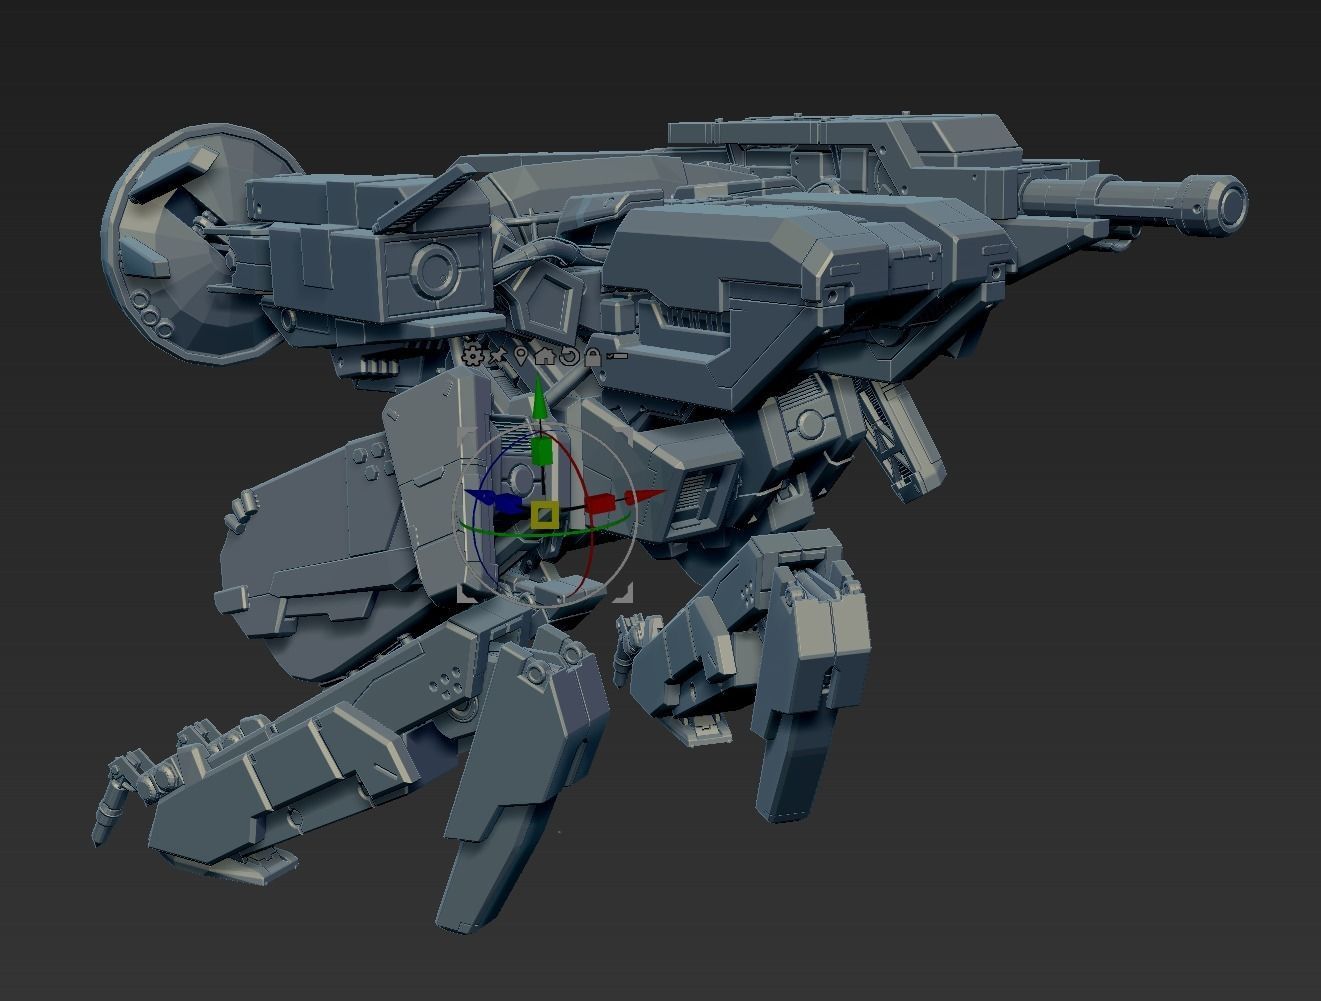The height and width of the screenshot is (1001, 1321).
Task: Open the Gizmo customize gear icon
Action: tap(473, 356)
